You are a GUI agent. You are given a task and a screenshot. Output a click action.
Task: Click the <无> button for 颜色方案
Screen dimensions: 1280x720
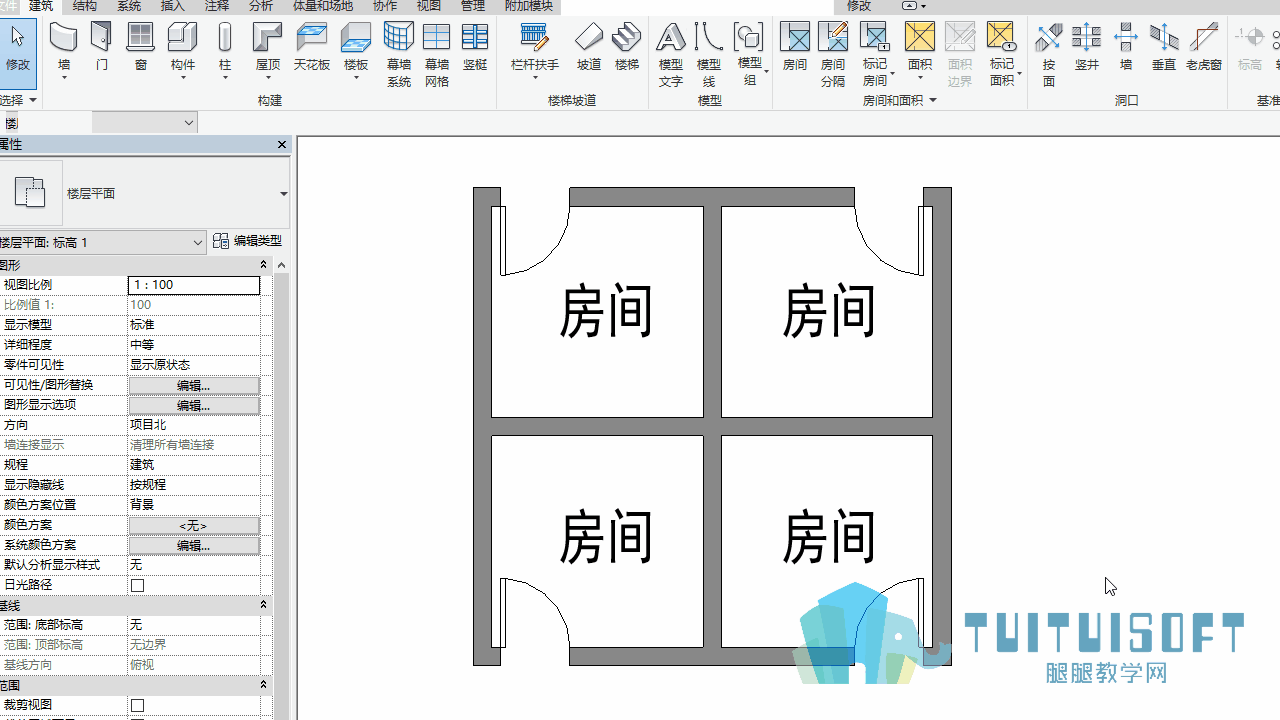pyautogui.click(x=194, y=525)
